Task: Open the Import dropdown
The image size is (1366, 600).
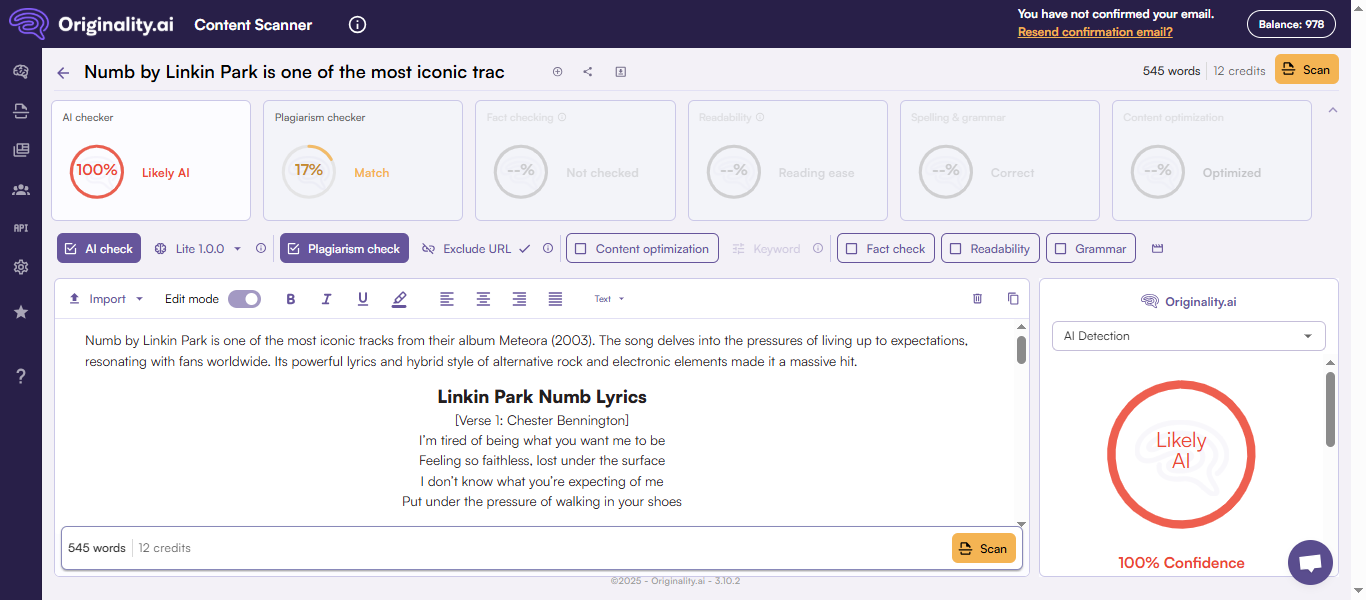Action: point(106,299)
